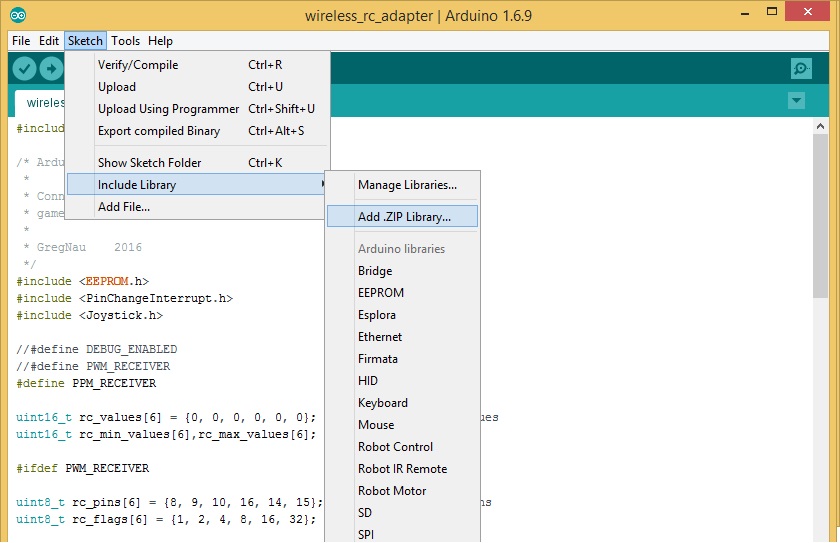The height and width of the screenshot is (543, 840).
Task: Click the editor scrollbar up arrow
Action: click(x=820, y=126)
